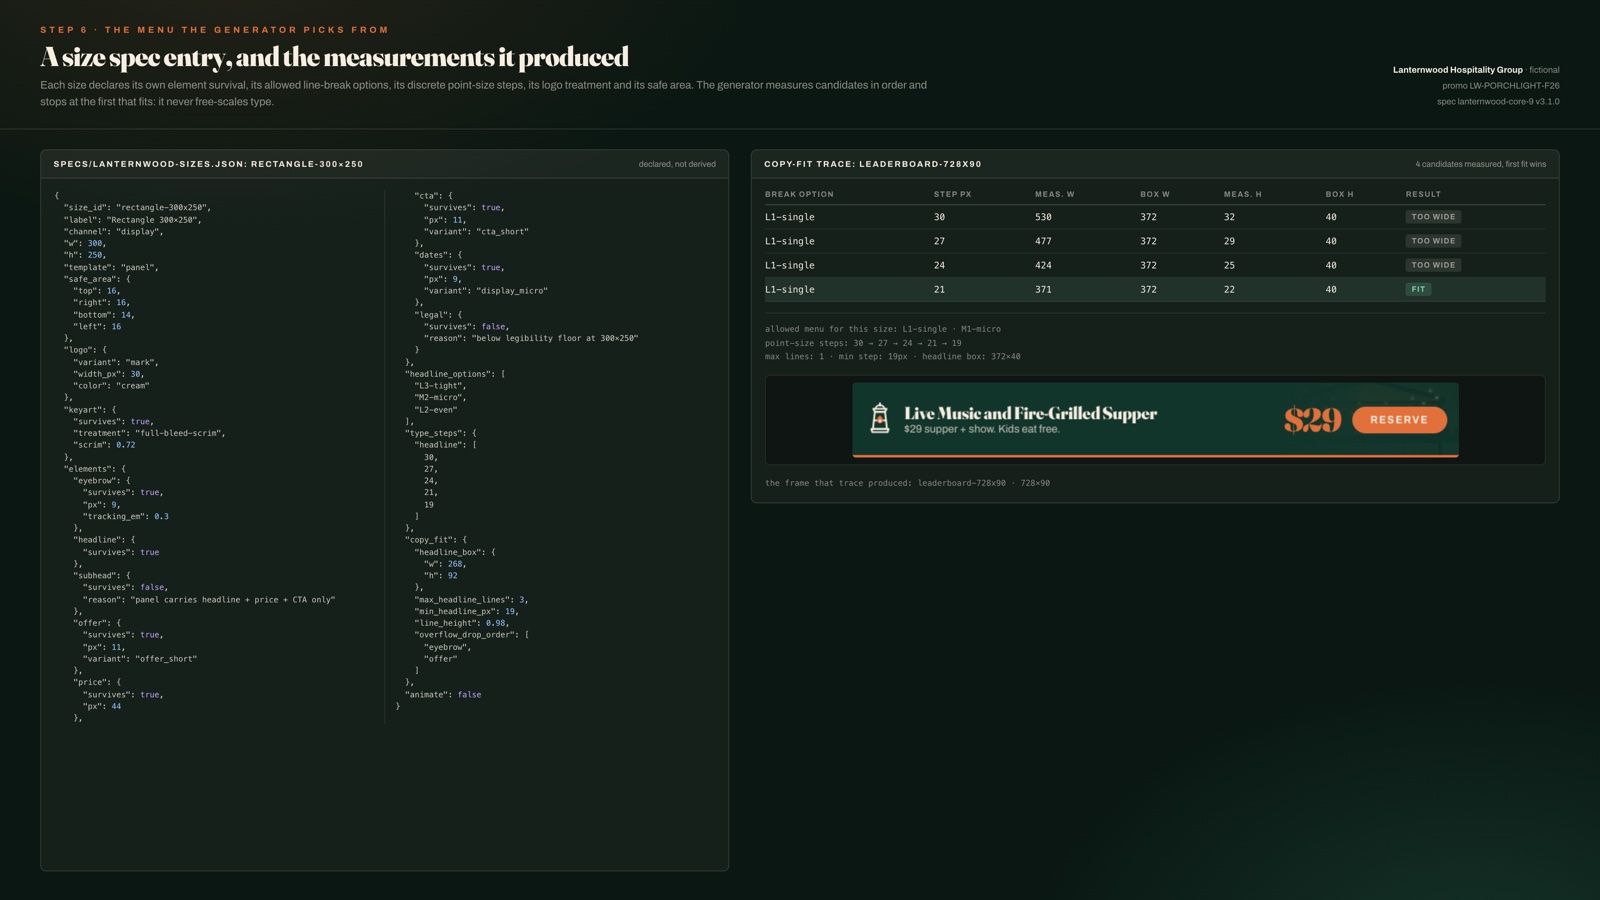Click 'Lanternwood Hospitality Group' in the header
1600x900 pixels.
(1458, 70)
